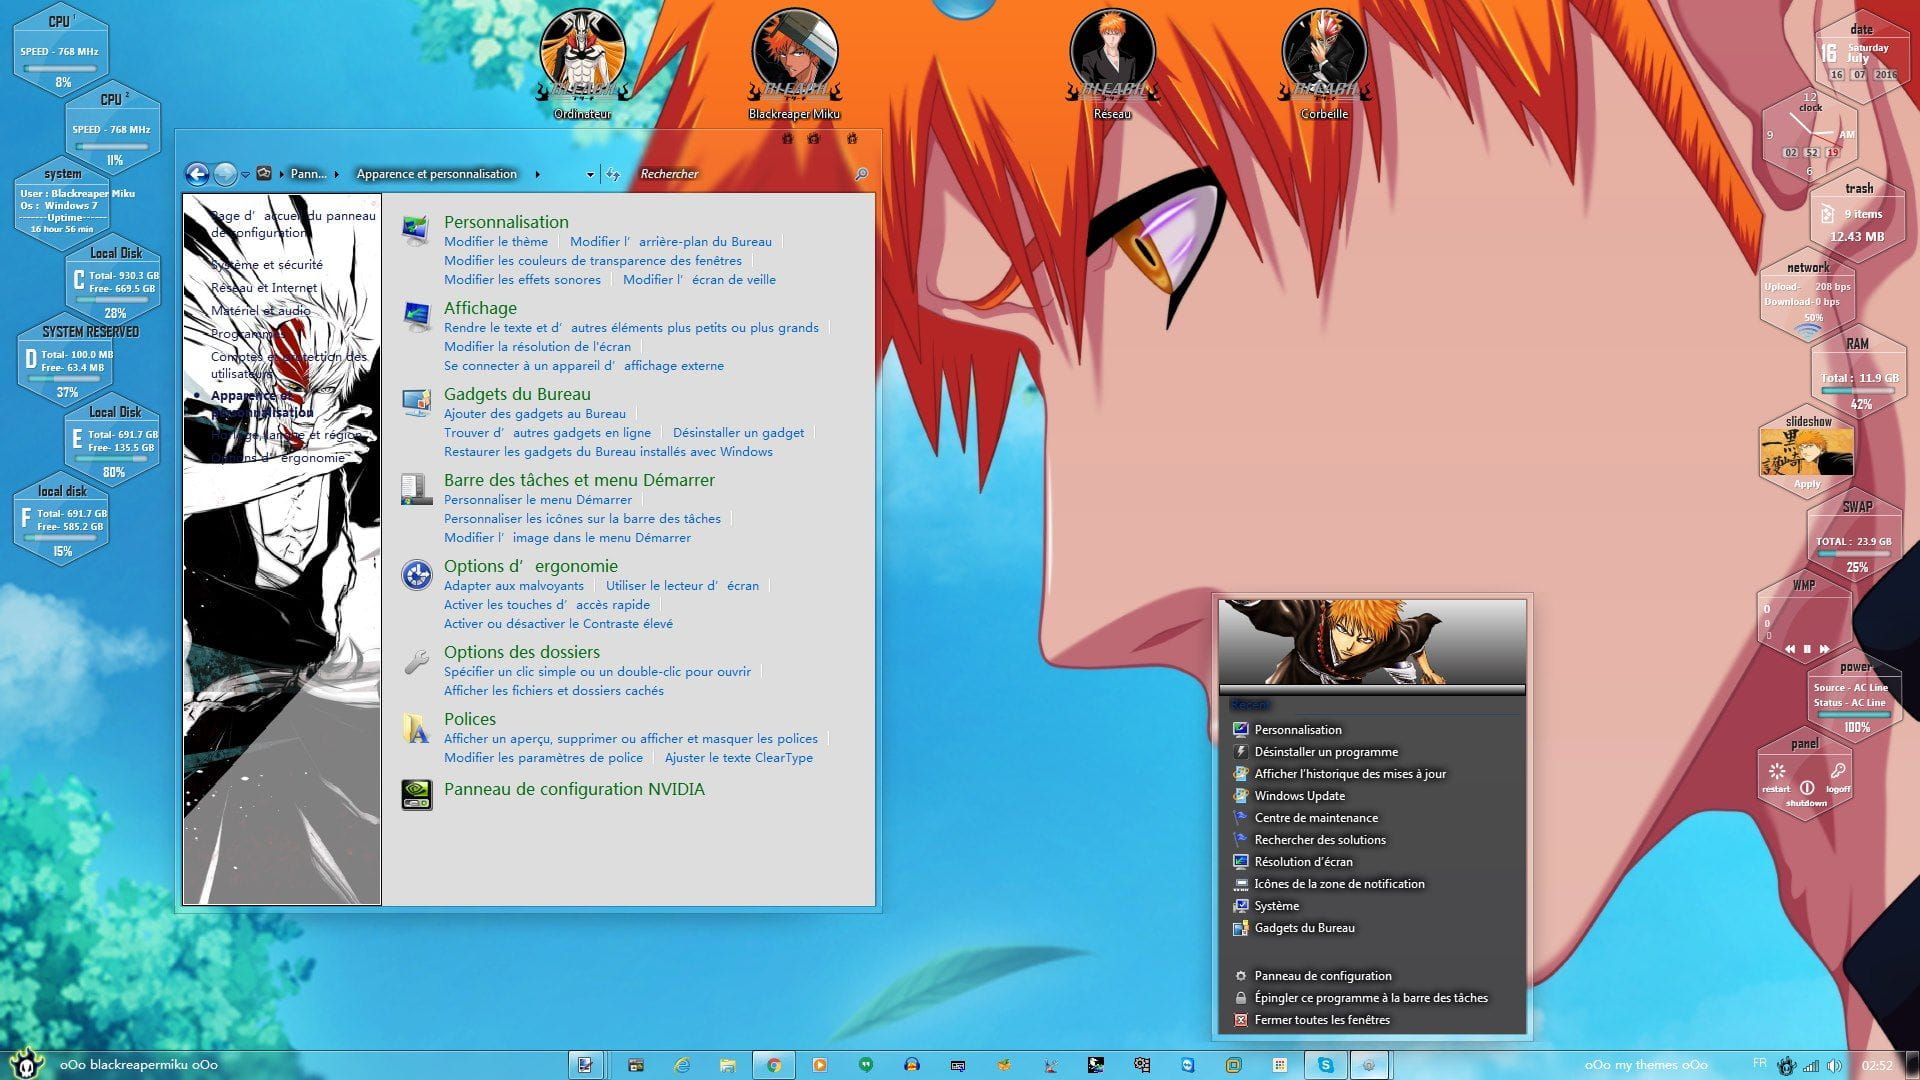
Task: Click the logoff key icon
Action: coord(1838,772)
